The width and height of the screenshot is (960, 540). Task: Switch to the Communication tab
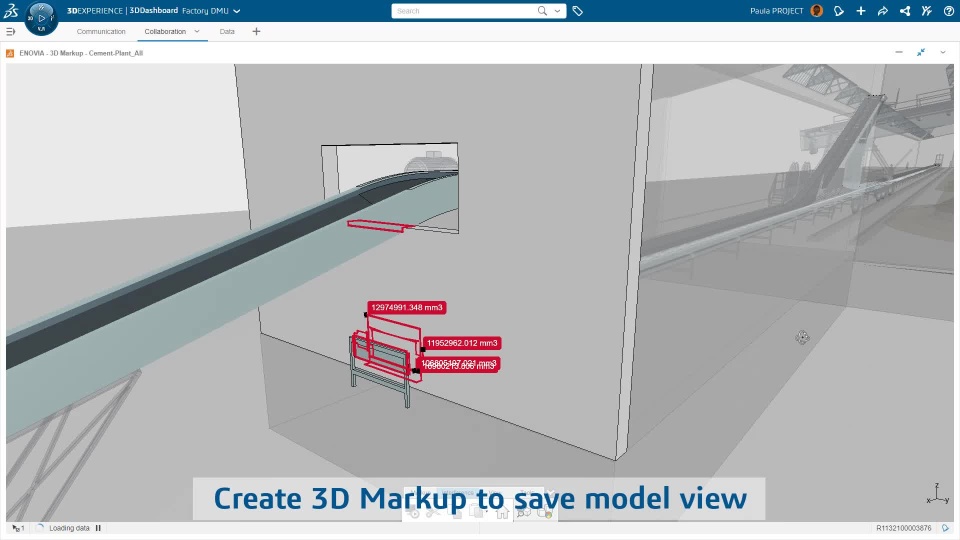click(x=101, y=31)
